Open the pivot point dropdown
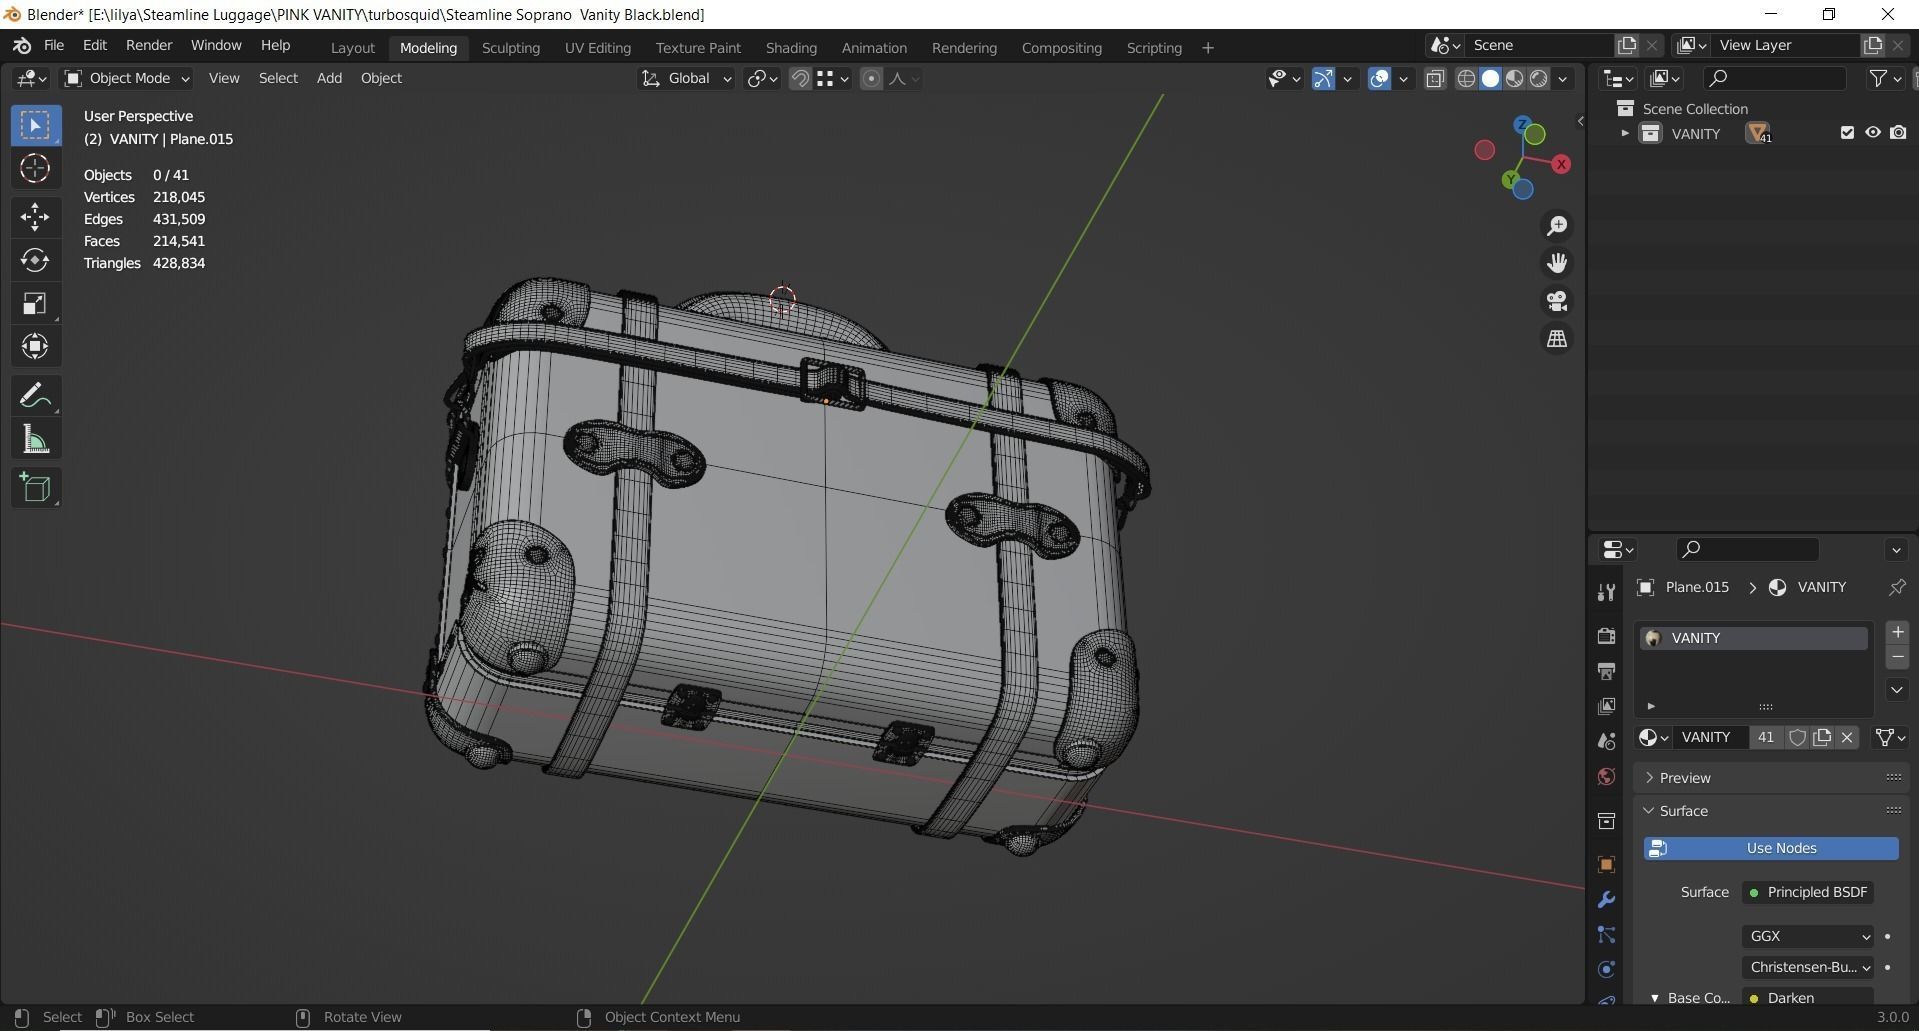 (762, 78)
